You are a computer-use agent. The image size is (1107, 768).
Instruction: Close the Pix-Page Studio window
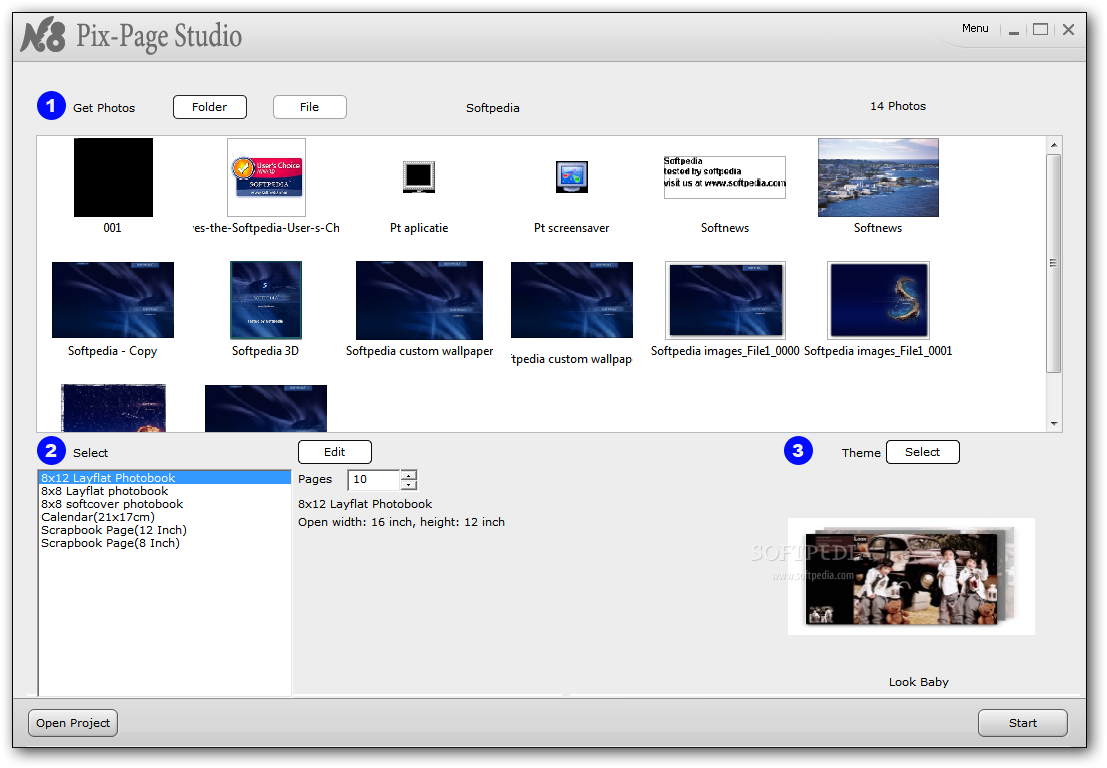point(1068,30)
